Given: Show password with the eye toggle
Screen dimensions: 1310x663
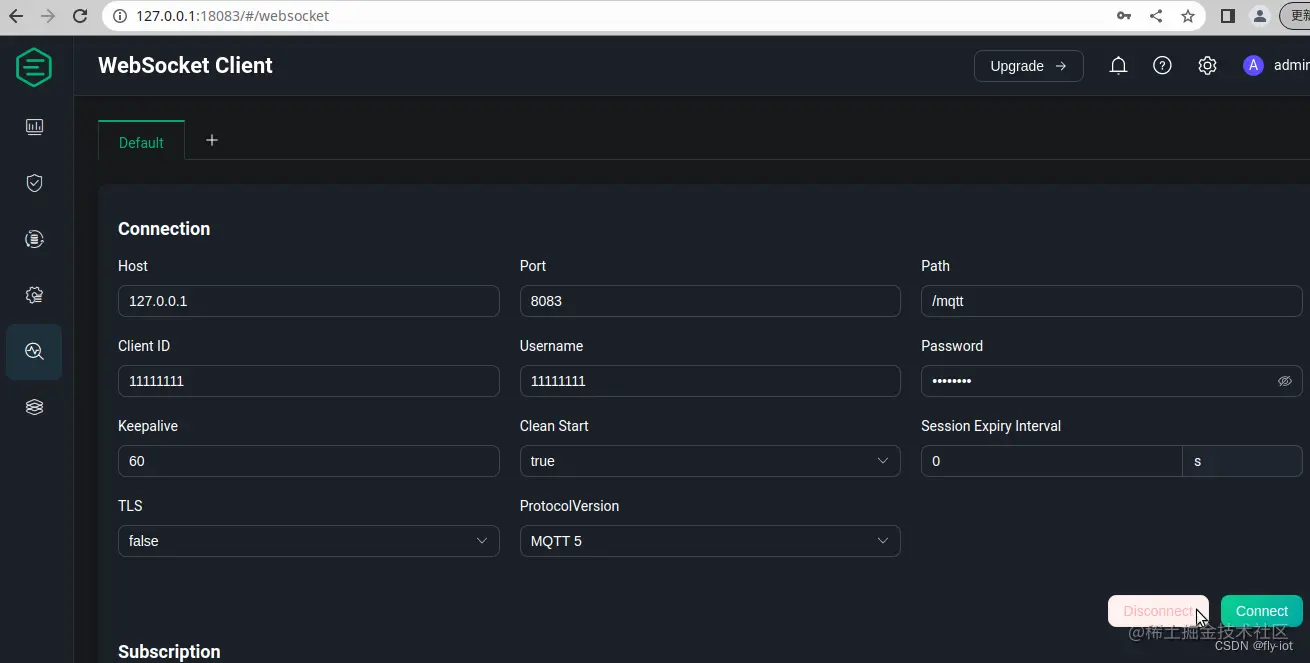Looking at the screenshot, I should click(1285, 381).
